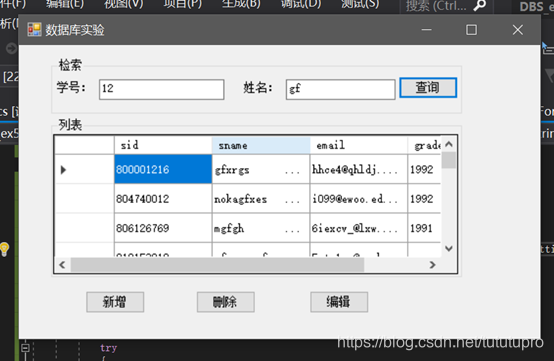554x361 pixels.
Task: Click the lightbulb quick actions icon in editor
Action: click(4, 249)
